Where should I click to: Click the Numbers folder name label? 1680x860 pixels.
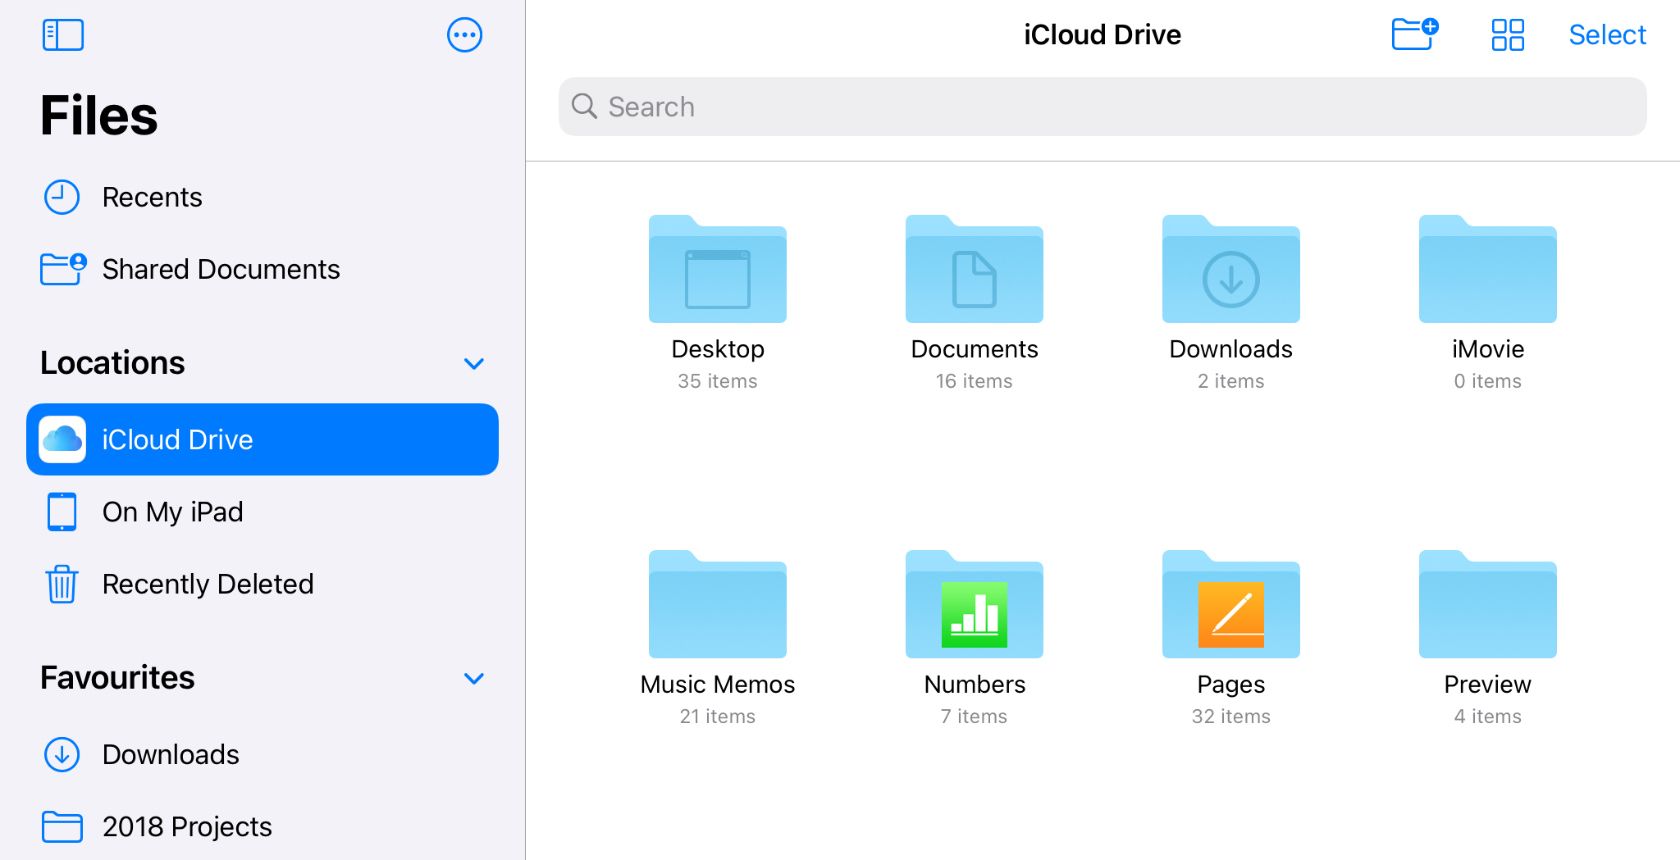[974, 684]
